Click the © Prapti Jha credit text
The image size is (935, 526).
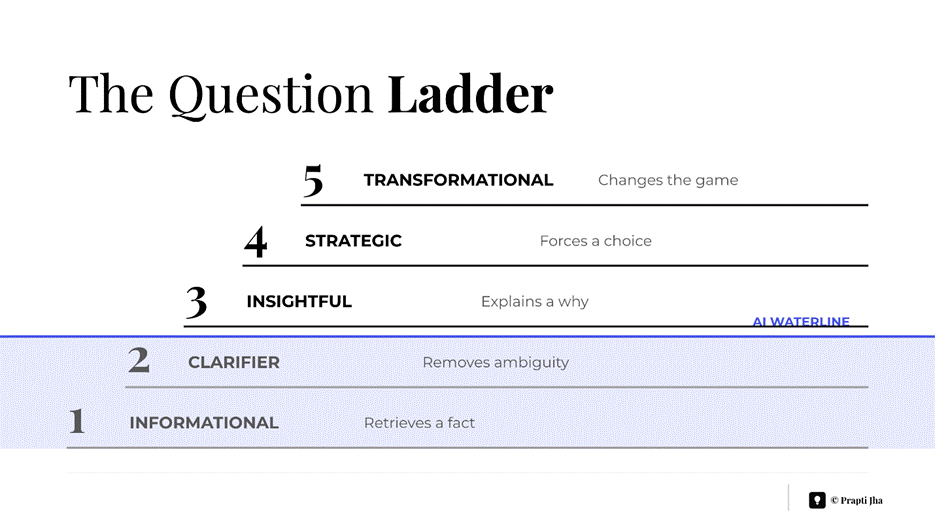click(857, 500)
